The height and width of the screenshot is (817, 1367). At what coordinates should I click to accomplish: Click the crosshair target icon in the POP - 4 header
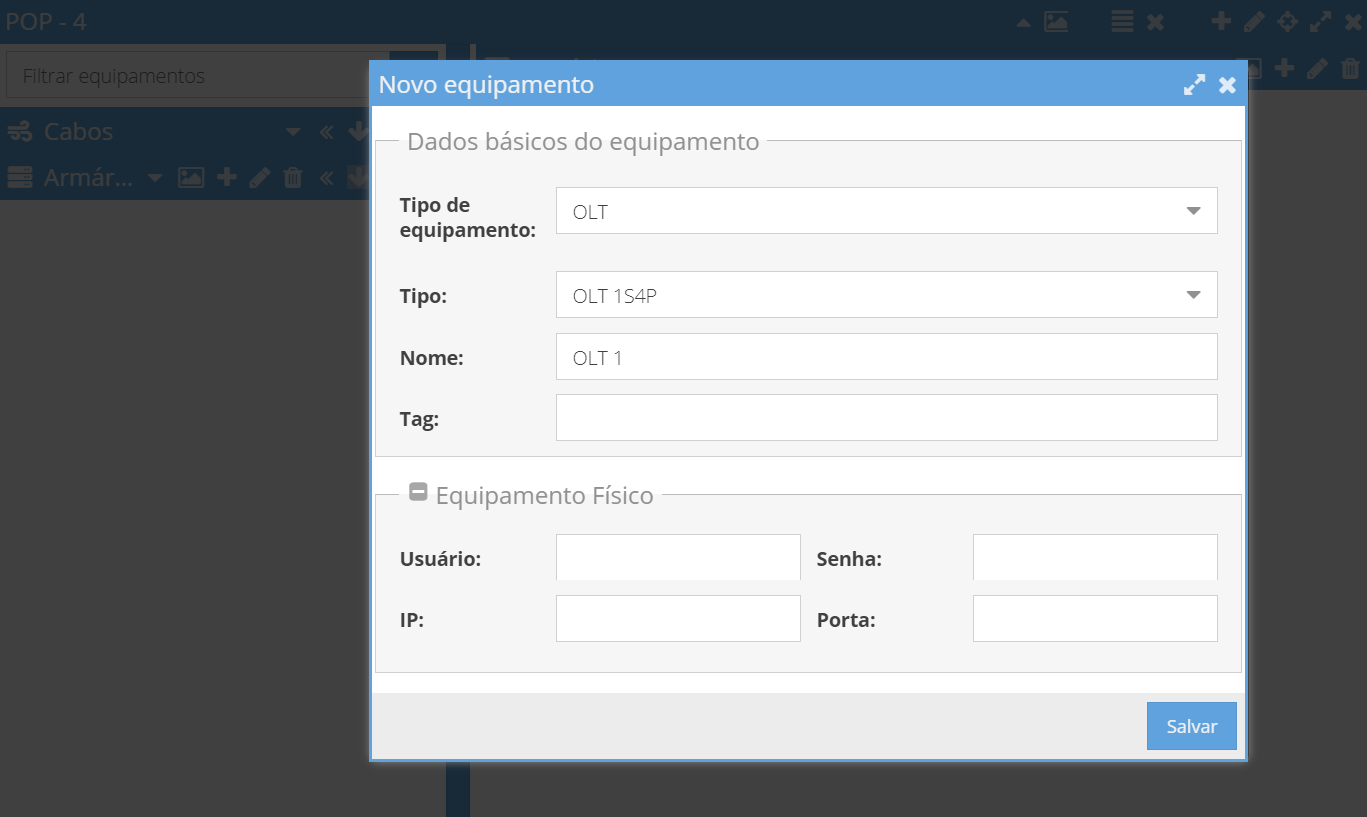point(1288,21)
